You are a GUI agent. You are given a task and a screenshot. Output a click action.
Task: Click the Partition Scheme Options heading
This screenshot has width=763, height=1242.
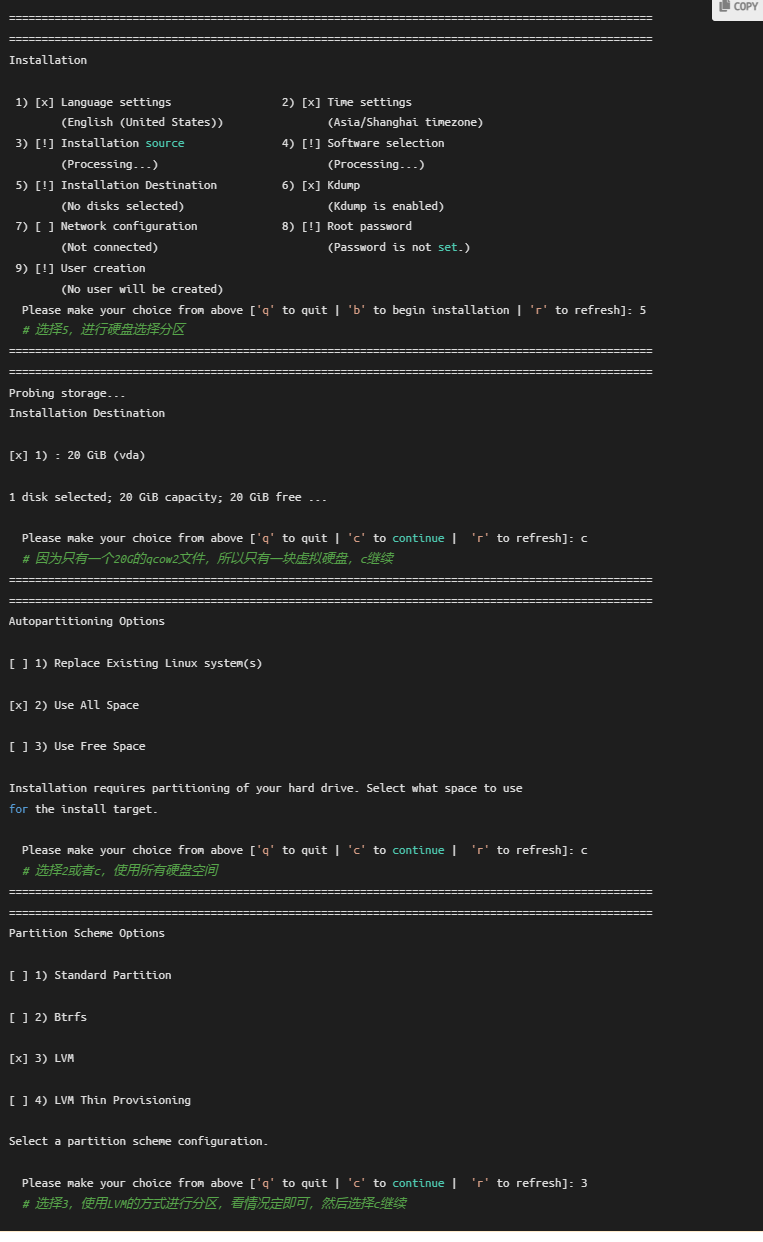(x=87, y=933)
